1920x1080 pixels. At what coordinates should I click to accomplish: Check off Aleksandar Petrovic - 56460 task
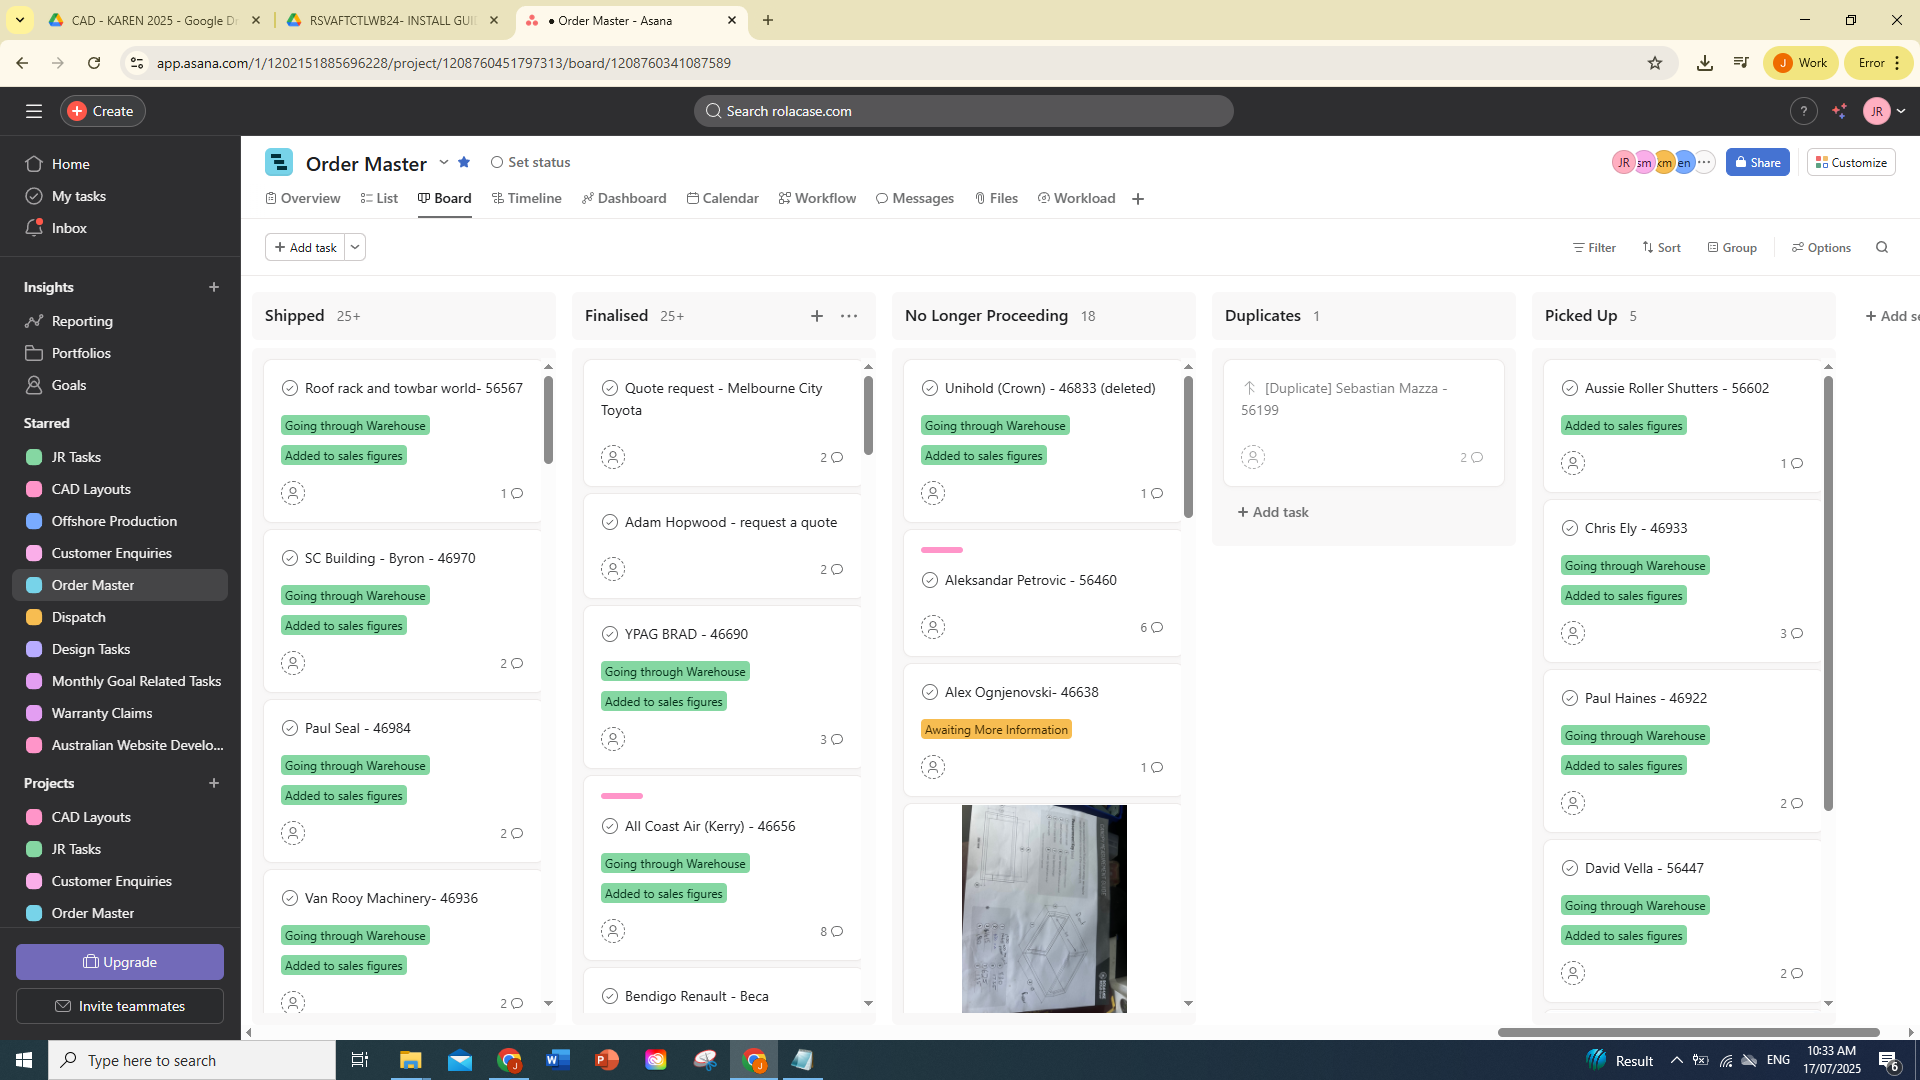[930, 580]
